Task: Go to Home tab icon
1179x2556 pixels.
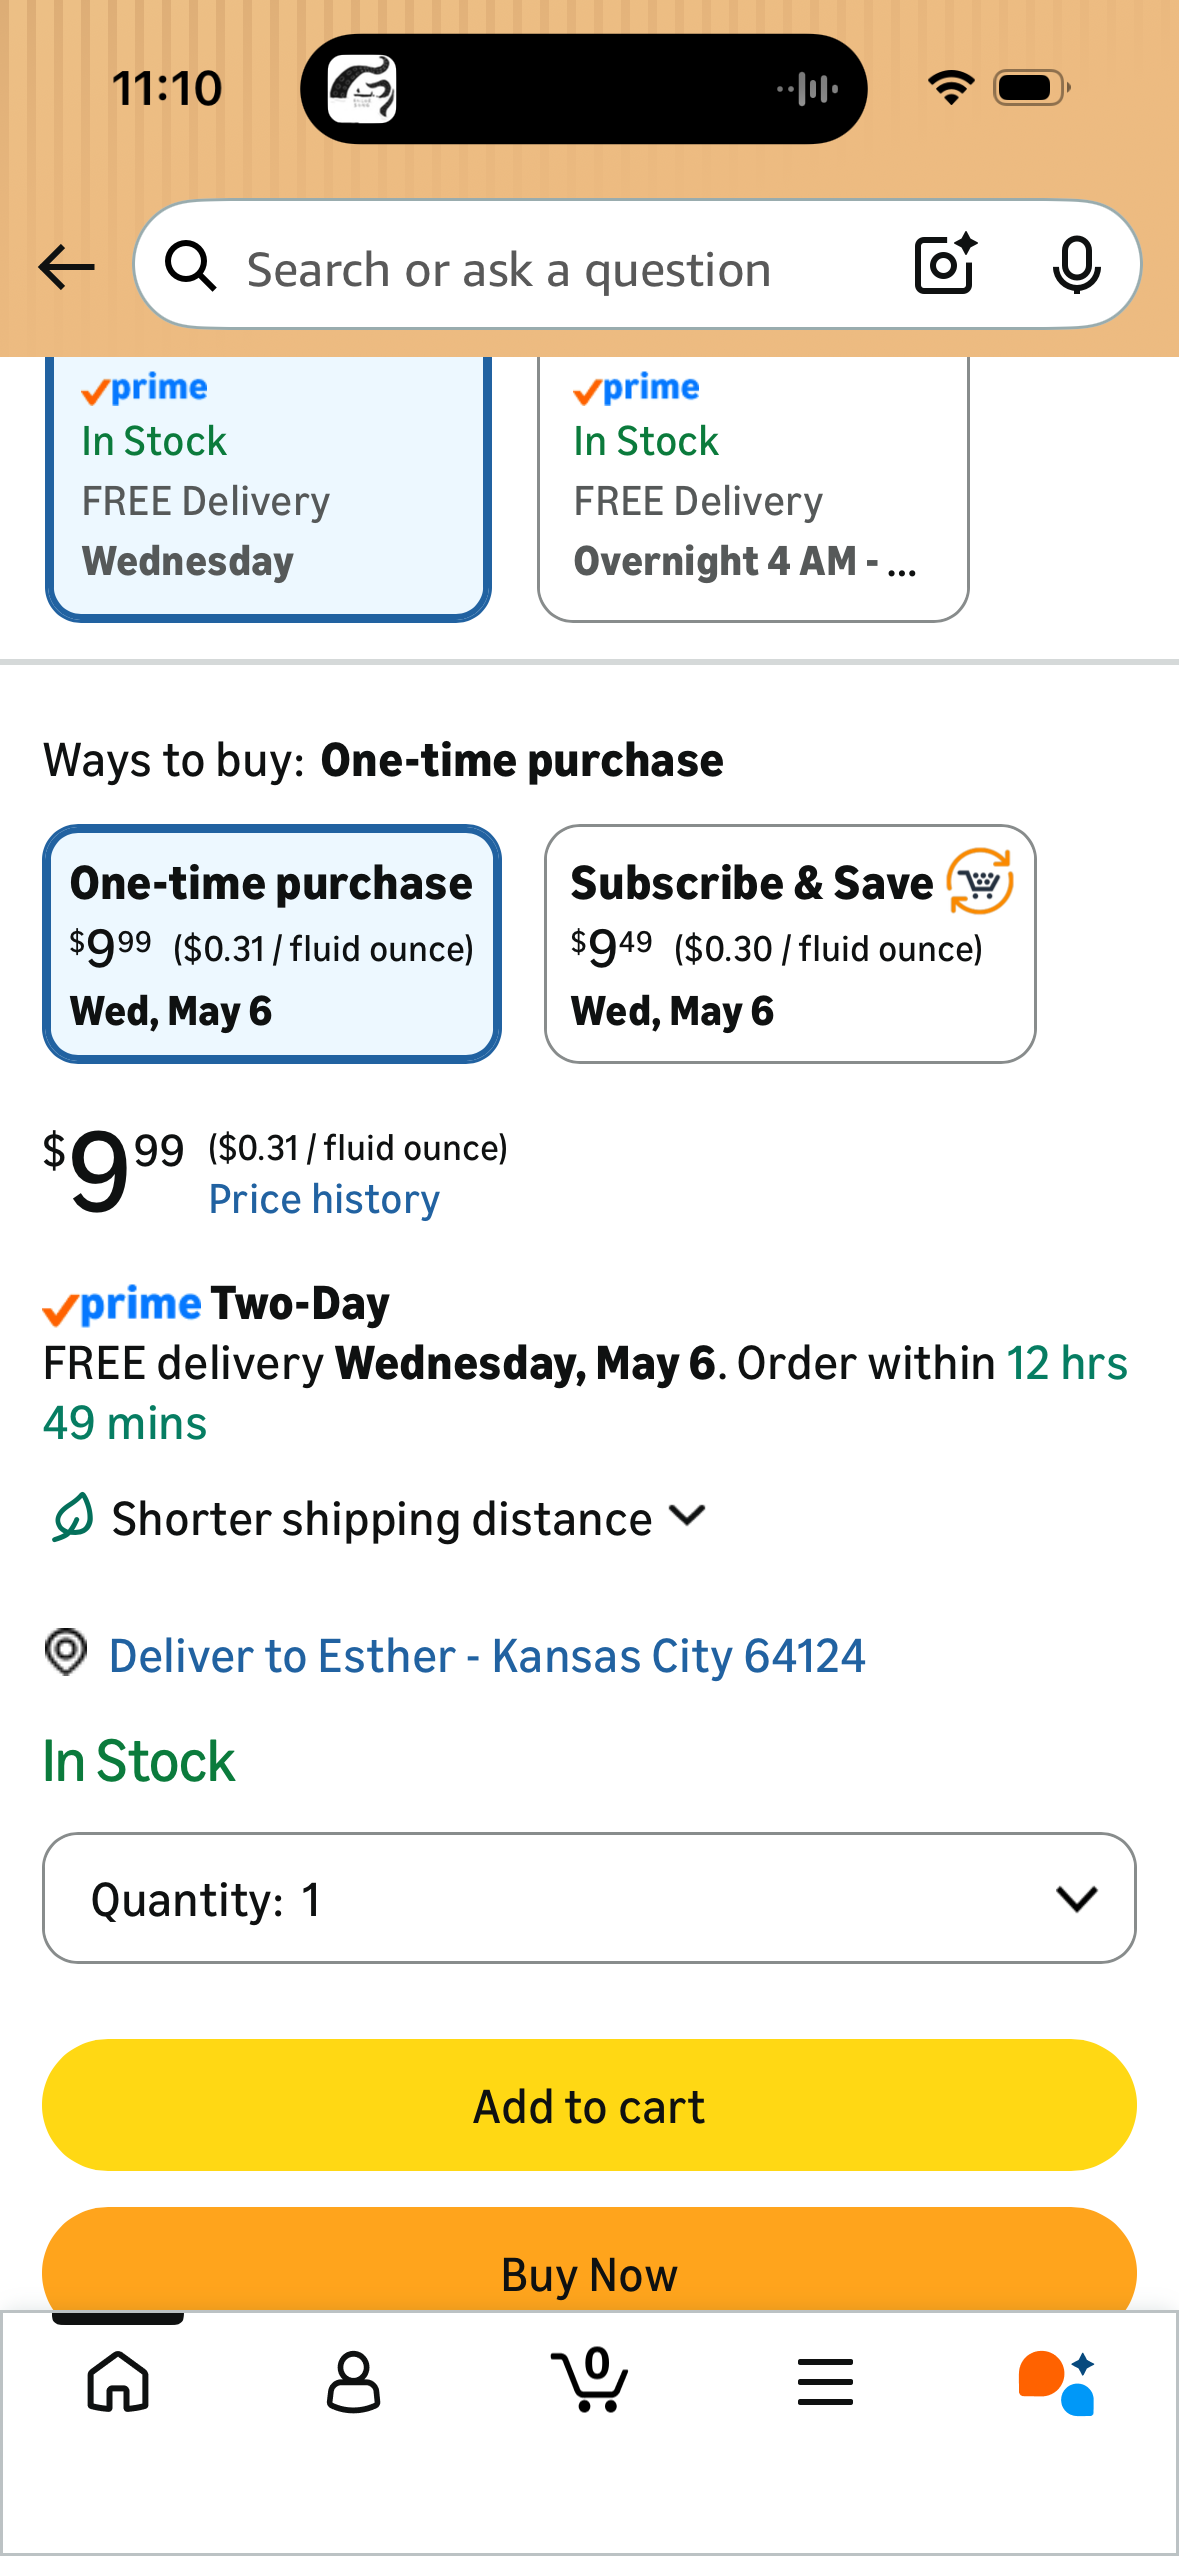Action: click(118, 2381)
